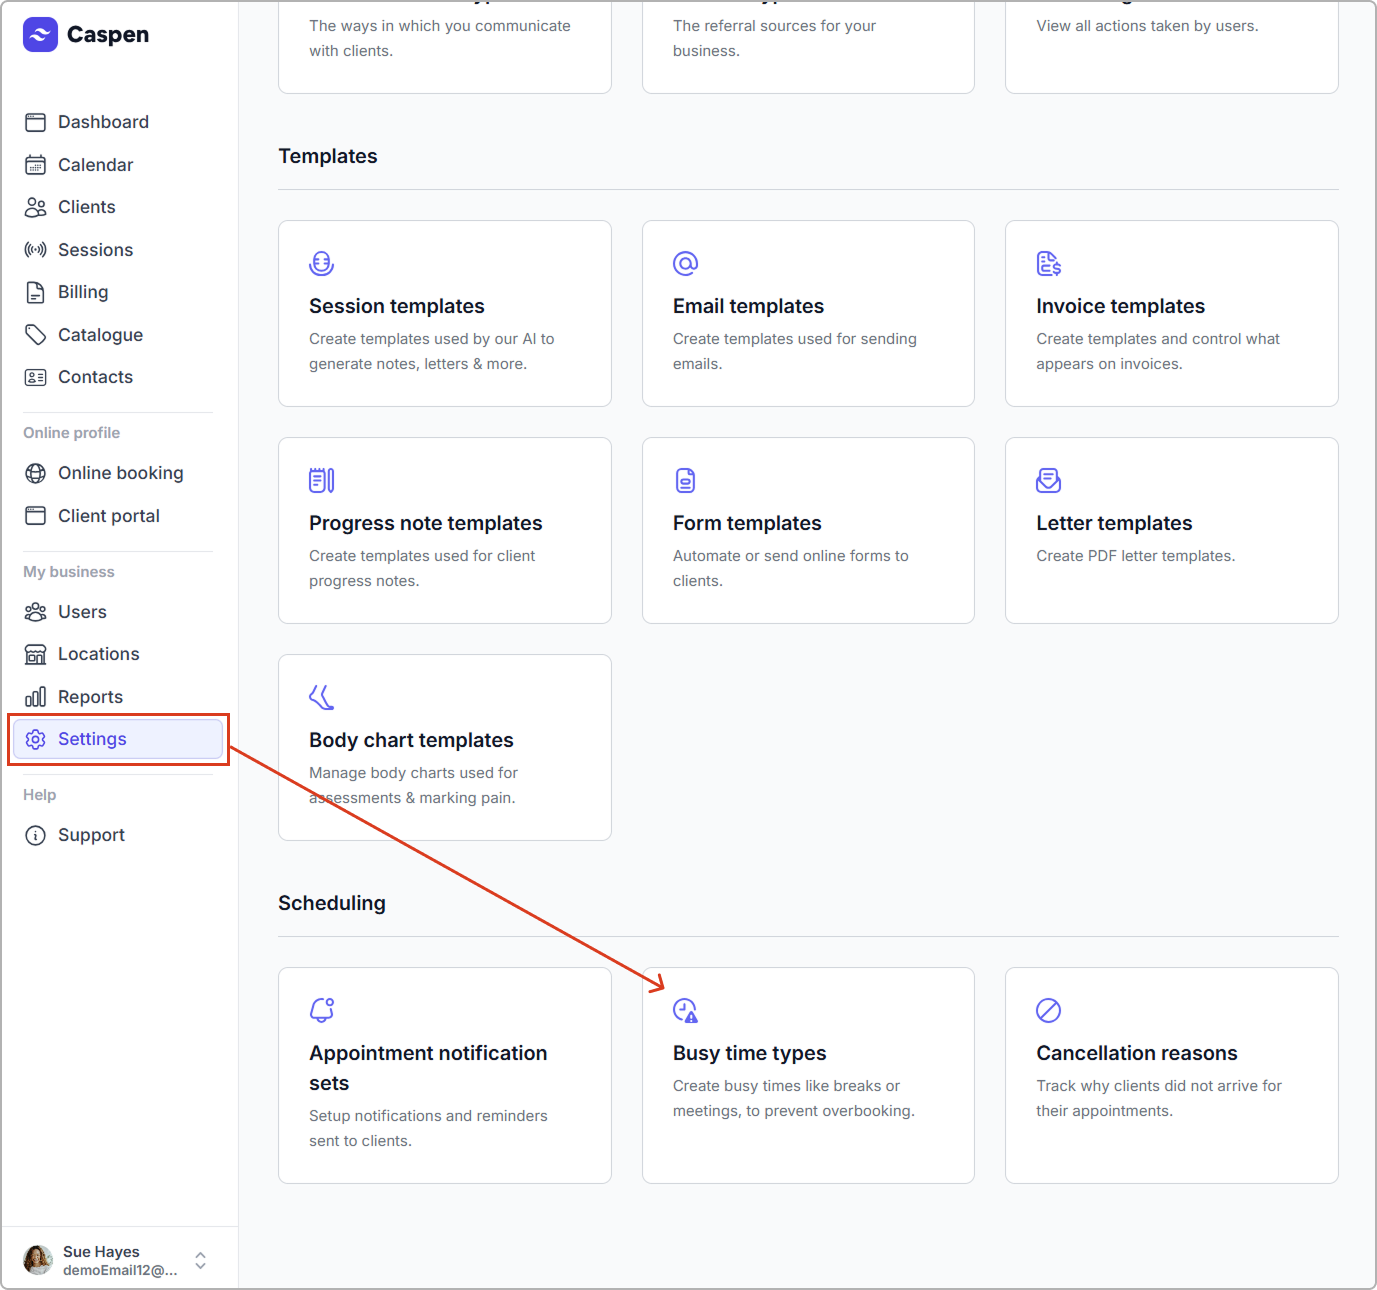Navigate to Billing in the sidebar
The height and width of the screenshot is (1290, 1377).
point(83,292)
